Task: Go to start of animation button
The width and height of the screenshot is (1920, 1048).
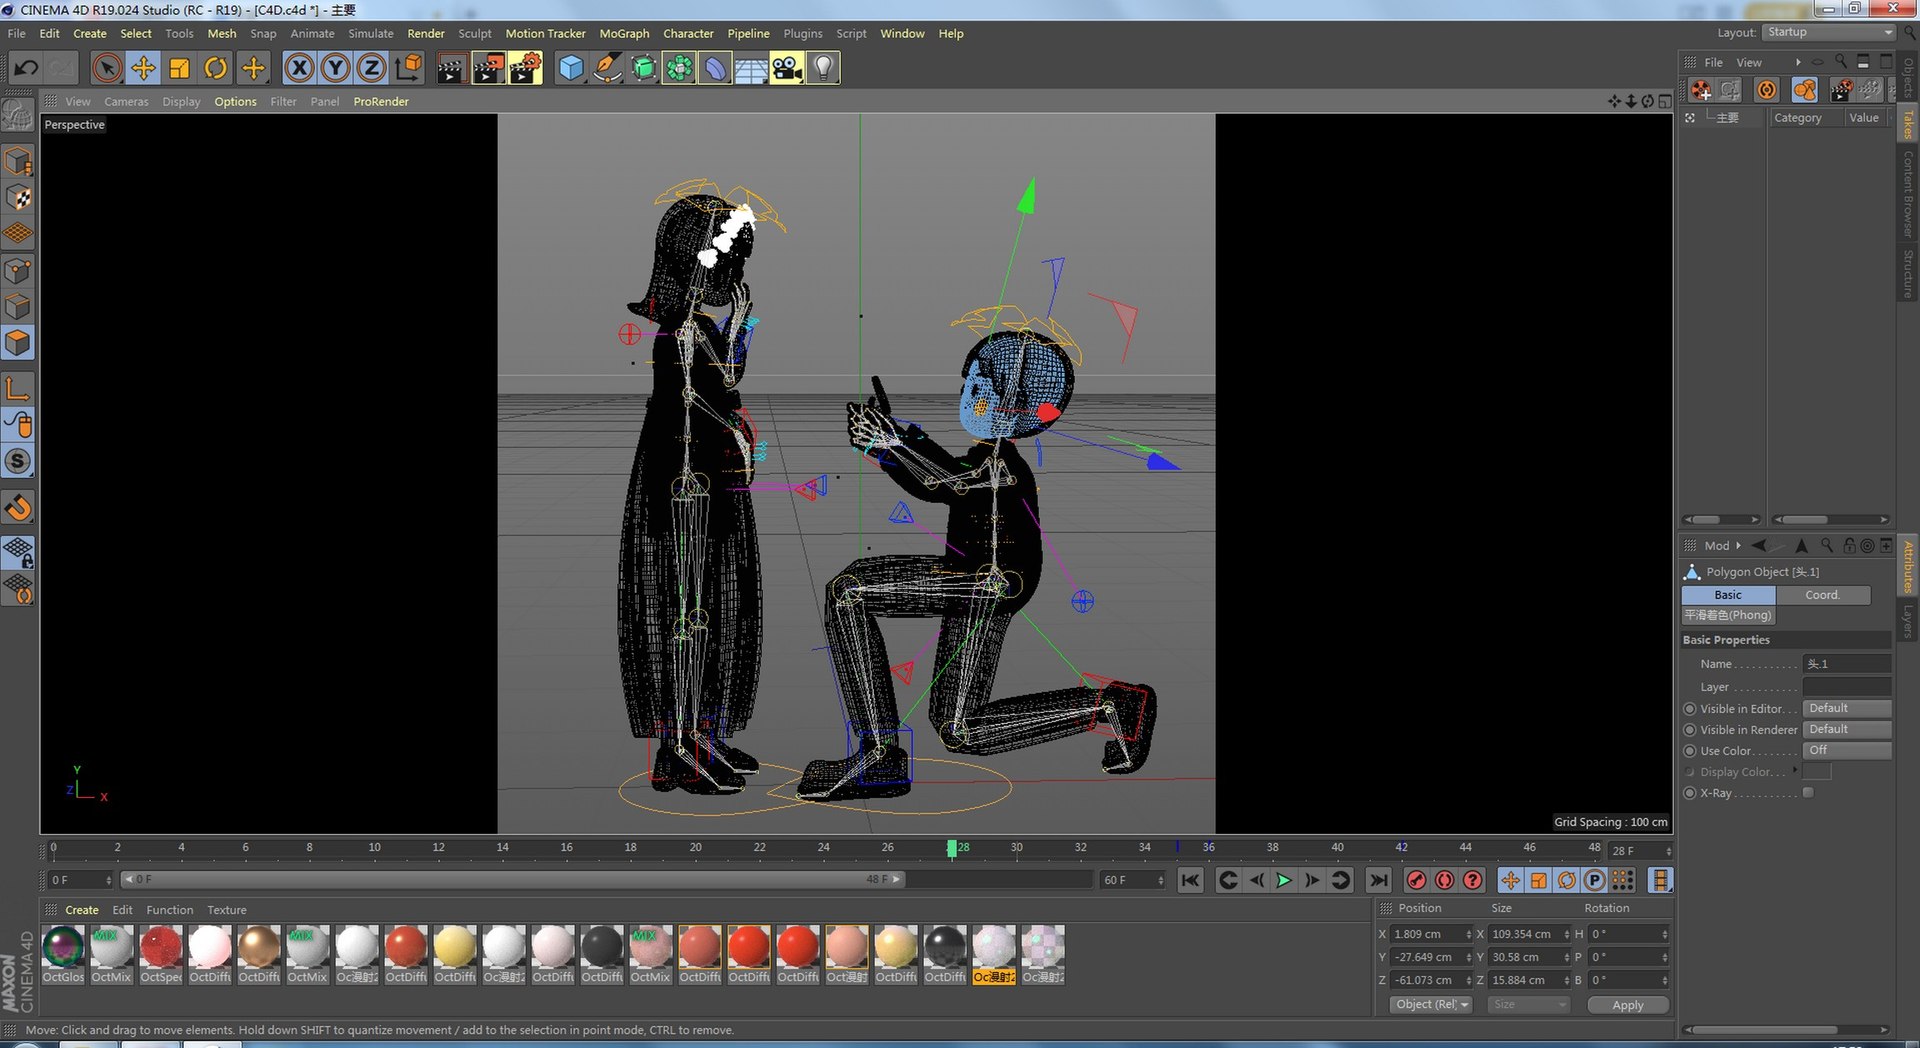Action: 1190,880
